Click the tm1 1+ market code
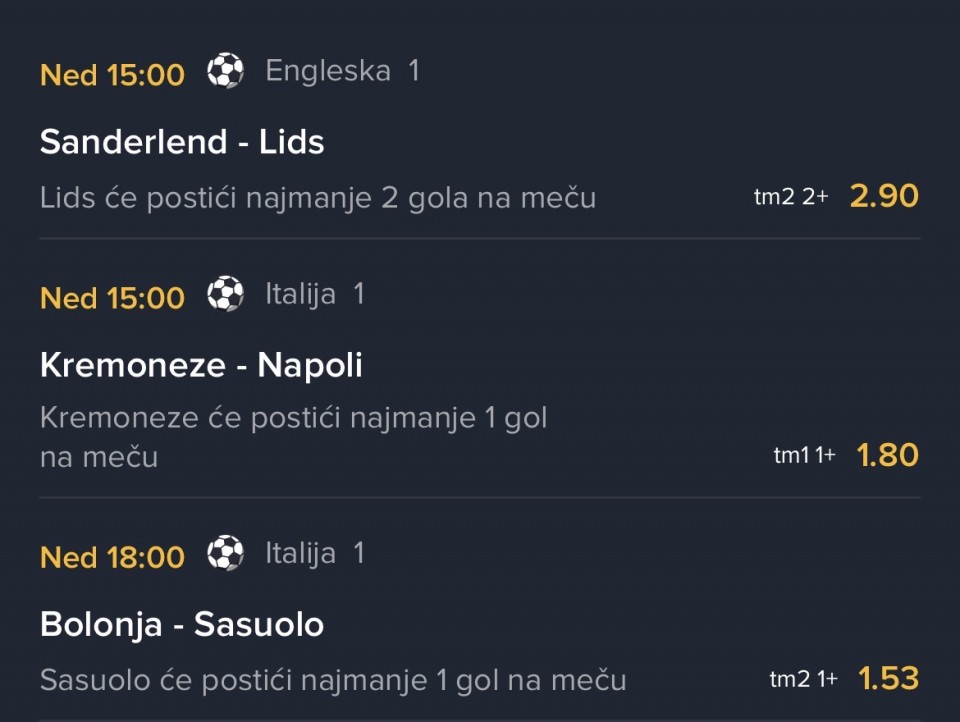Viewport: 960px width, 722px height. click(804, 456)
